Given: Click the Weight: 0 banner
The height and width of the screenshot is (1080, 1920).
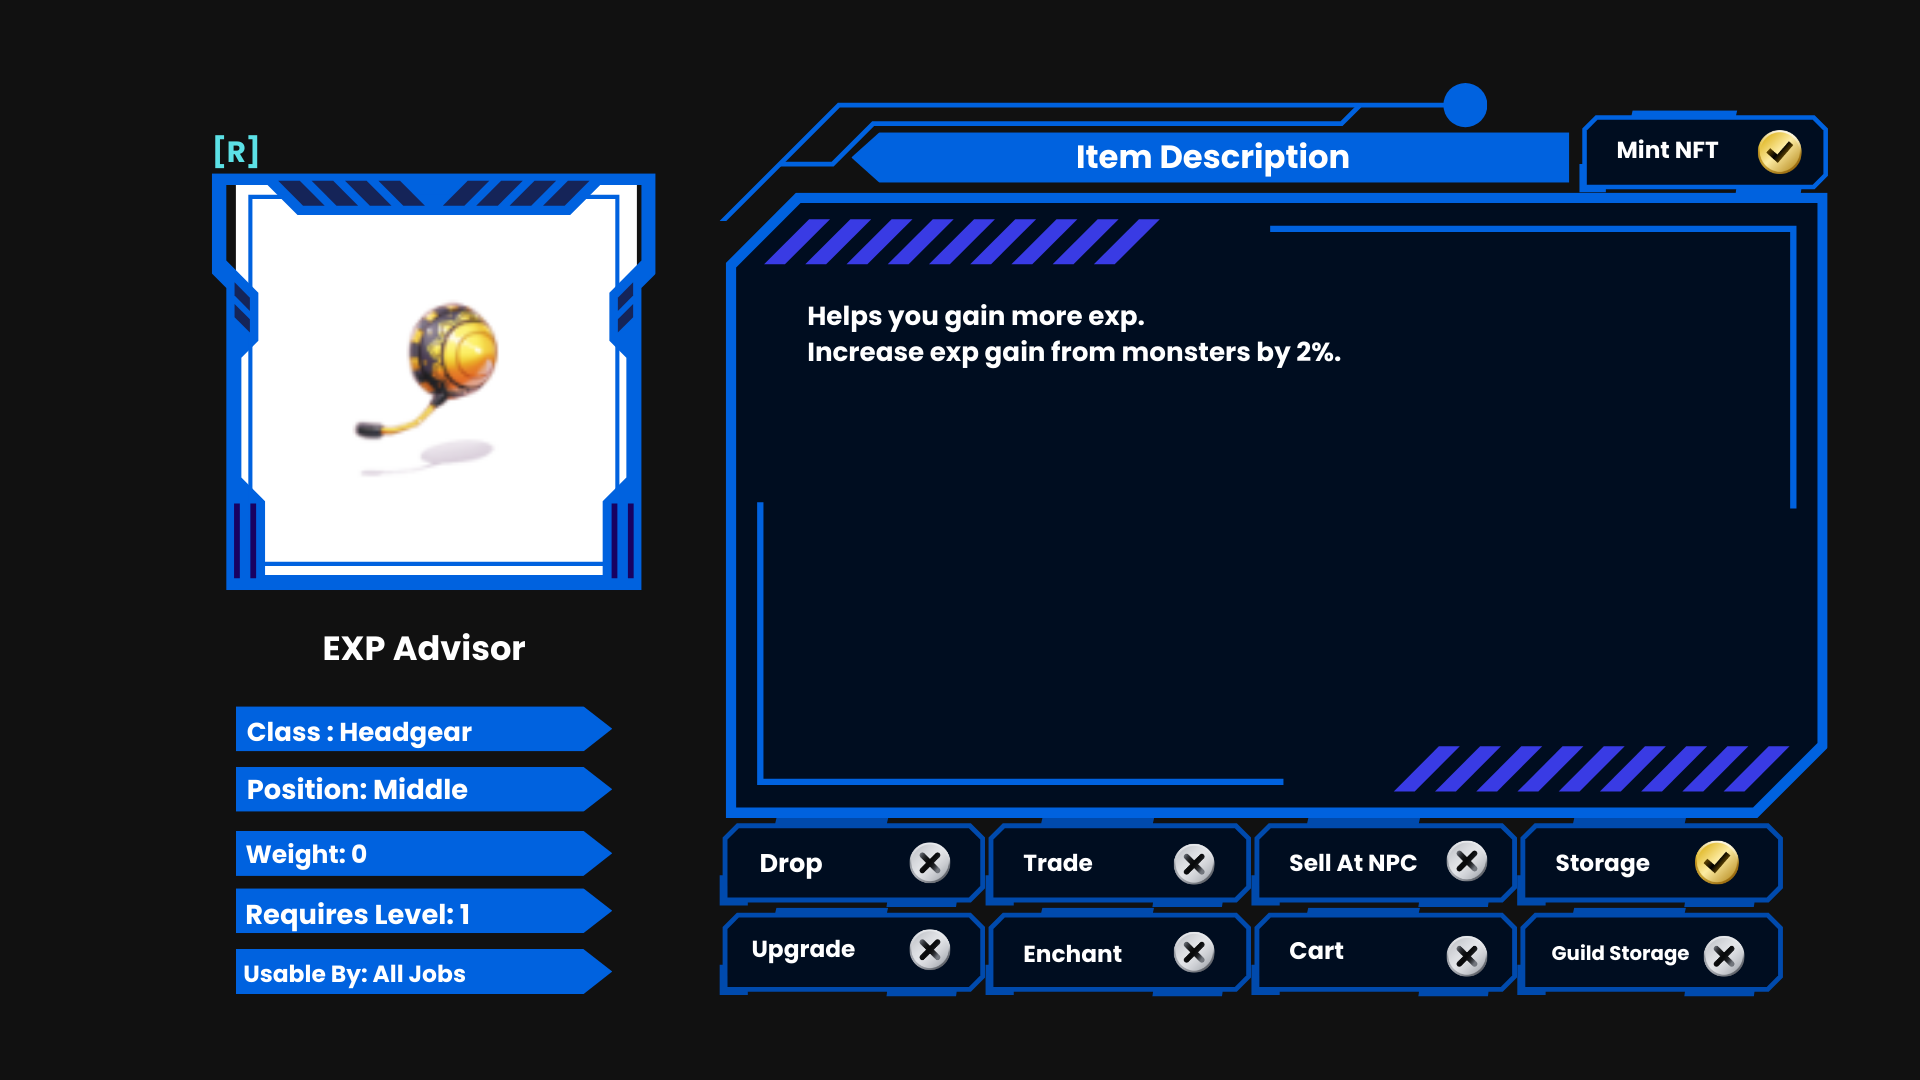Looking at the screenshot, I should [x=424, y=853].
